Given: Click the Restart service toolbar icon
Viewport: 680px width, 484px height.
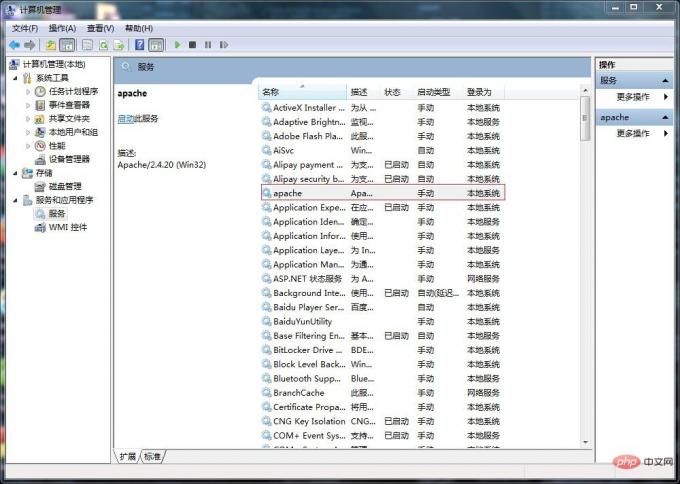Looking at the screenshot, I should 224,45.
